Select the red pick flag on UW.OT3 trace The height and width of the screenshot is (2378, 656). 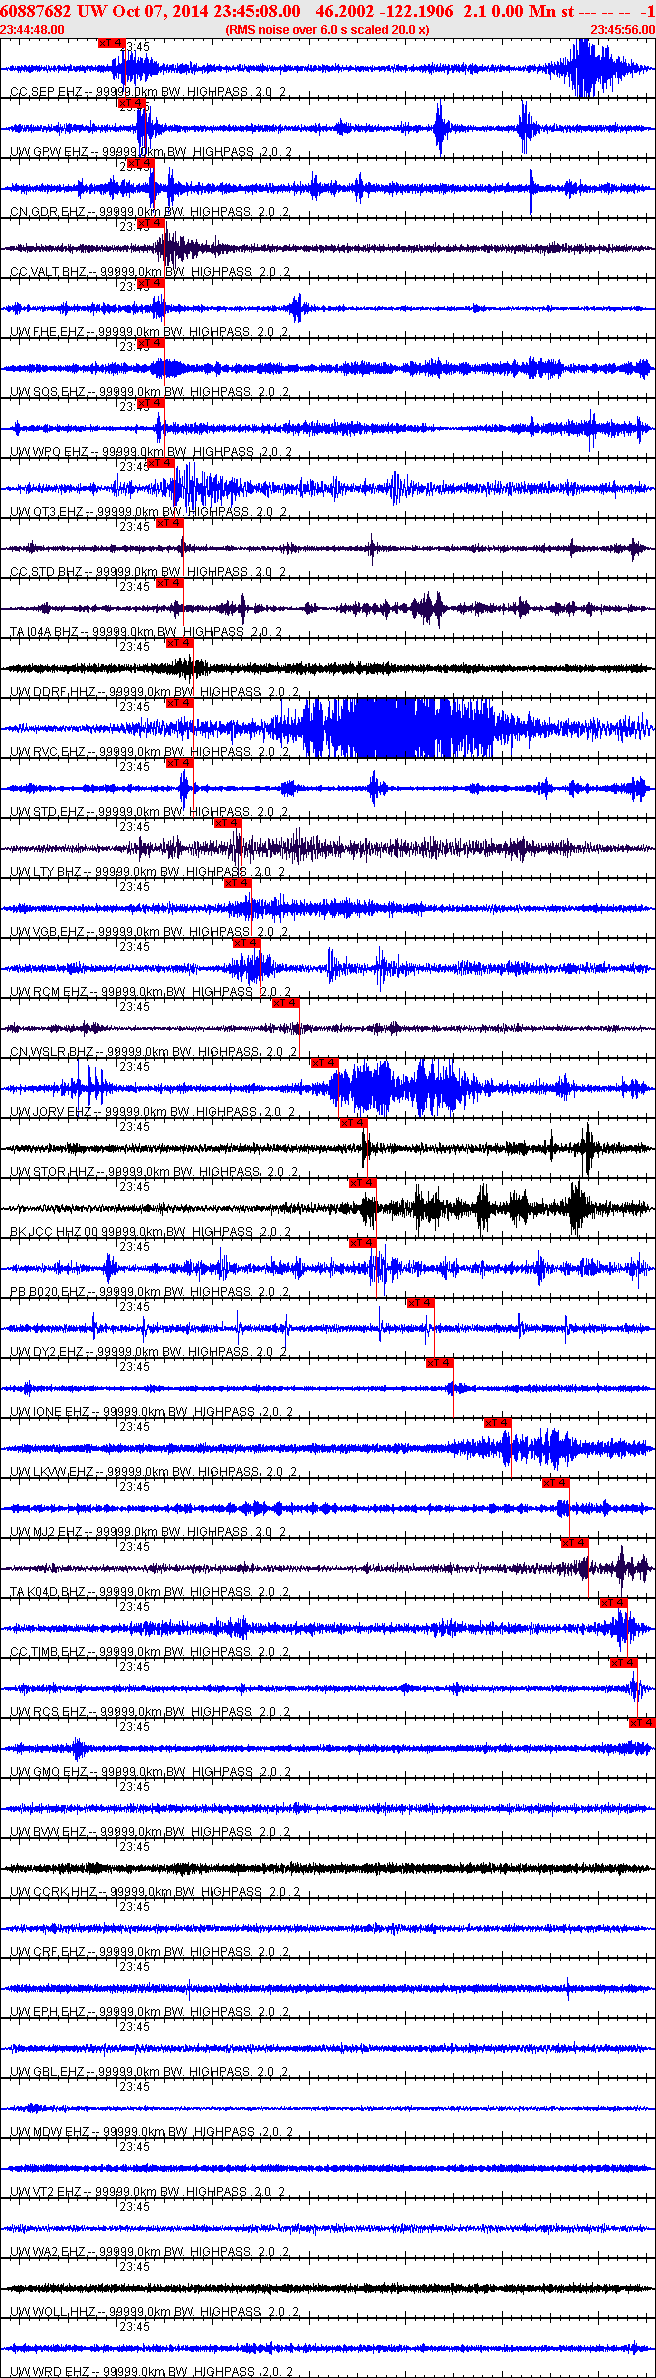(x=160, y=463)
